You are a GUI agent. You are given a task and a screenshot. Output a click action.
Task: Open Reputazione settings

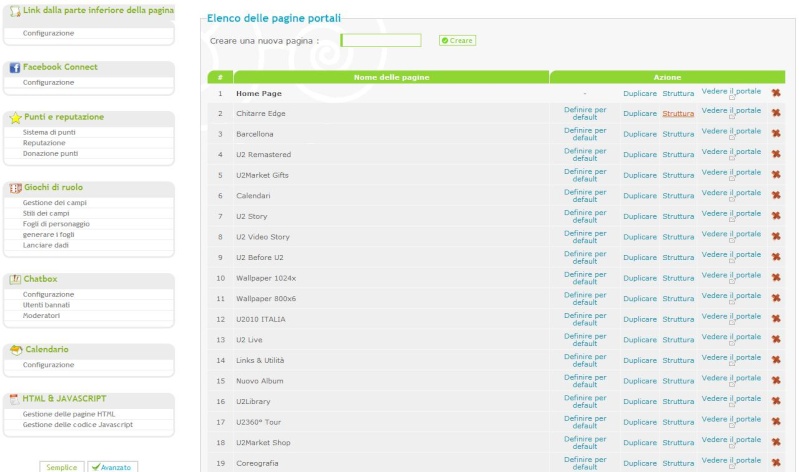click(44, 143)
